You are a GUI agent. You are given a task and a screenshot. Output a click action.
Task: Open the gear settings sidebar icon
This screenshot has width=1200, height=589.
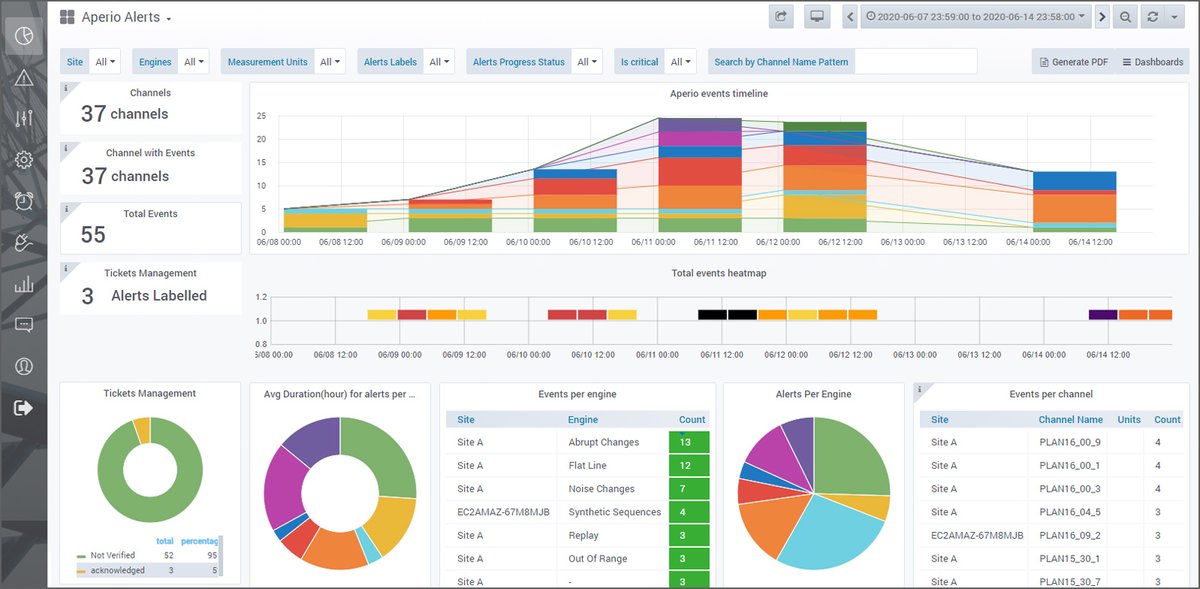(24, 160)
